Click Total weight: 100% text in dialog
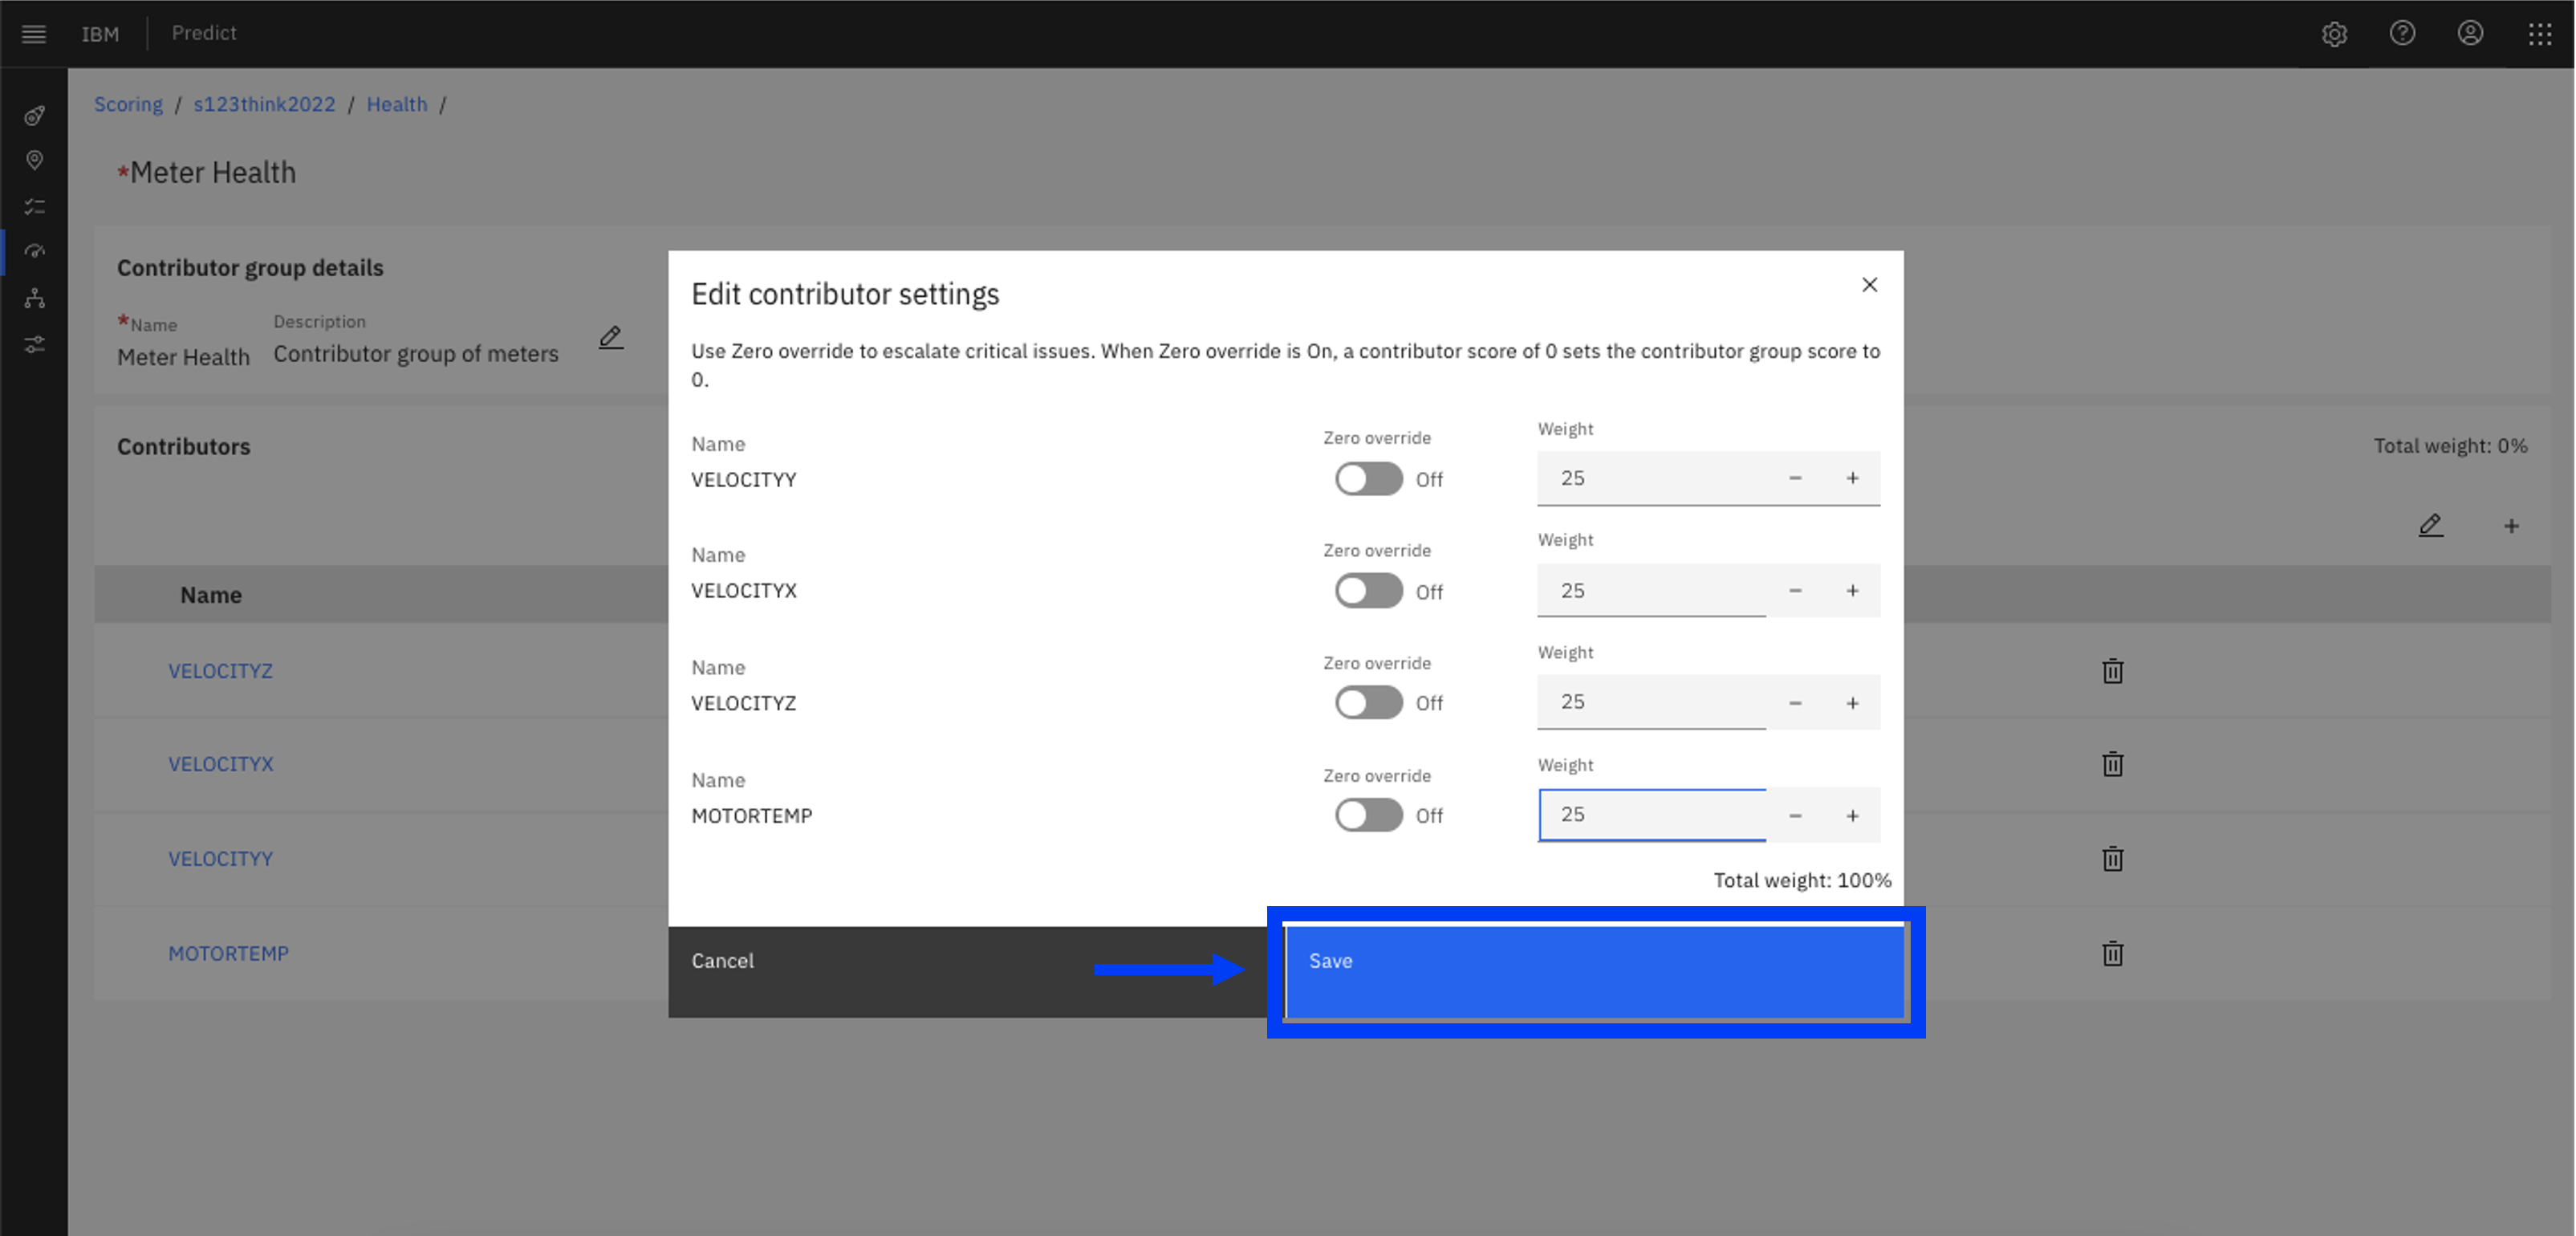 [x=1802, y=880]
